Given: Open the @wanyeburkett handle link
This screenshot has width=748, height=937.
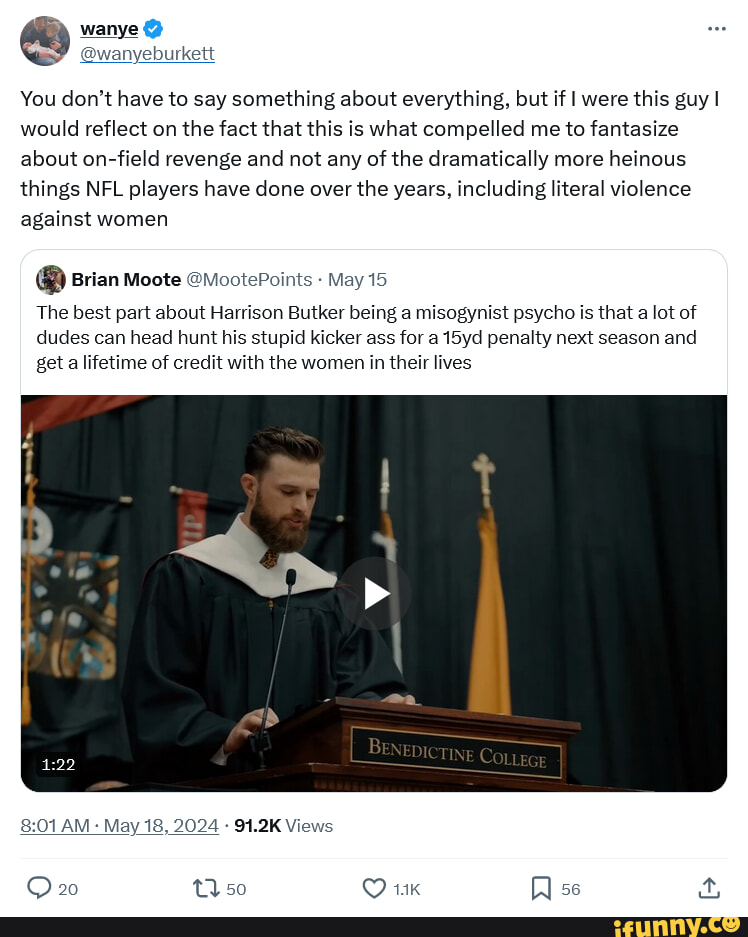Looking at the screenshot, I should 147,53.
